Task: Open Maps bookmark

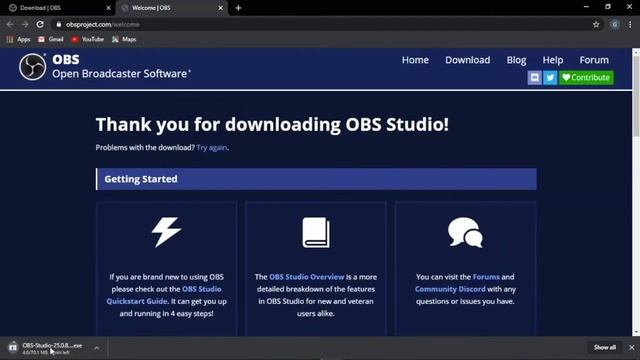Action: pos(124,39)
